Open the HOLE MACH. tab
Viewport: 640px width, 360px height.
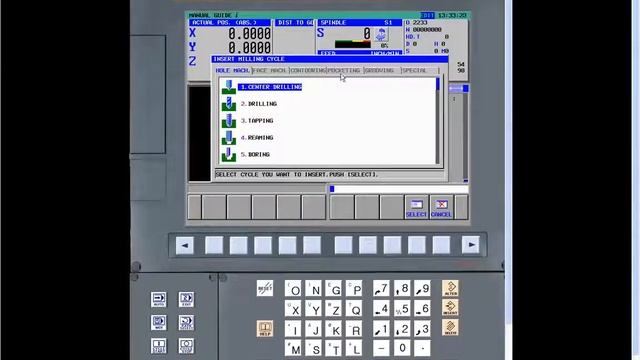click(233, 71)
